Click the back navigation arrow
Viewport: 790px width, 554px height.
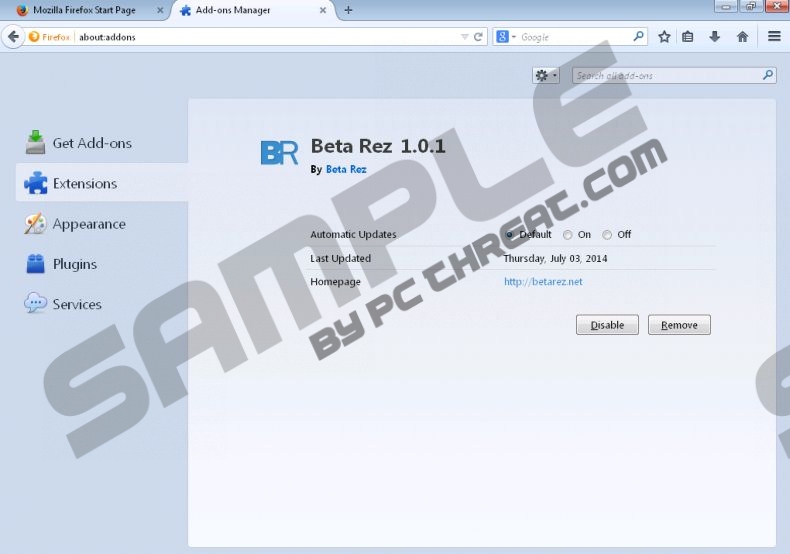14,37
